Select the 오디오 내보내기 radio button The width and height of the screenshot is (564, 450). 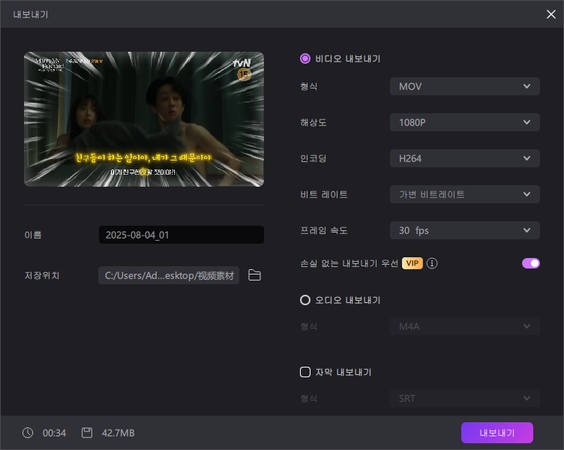coord(305,300)
